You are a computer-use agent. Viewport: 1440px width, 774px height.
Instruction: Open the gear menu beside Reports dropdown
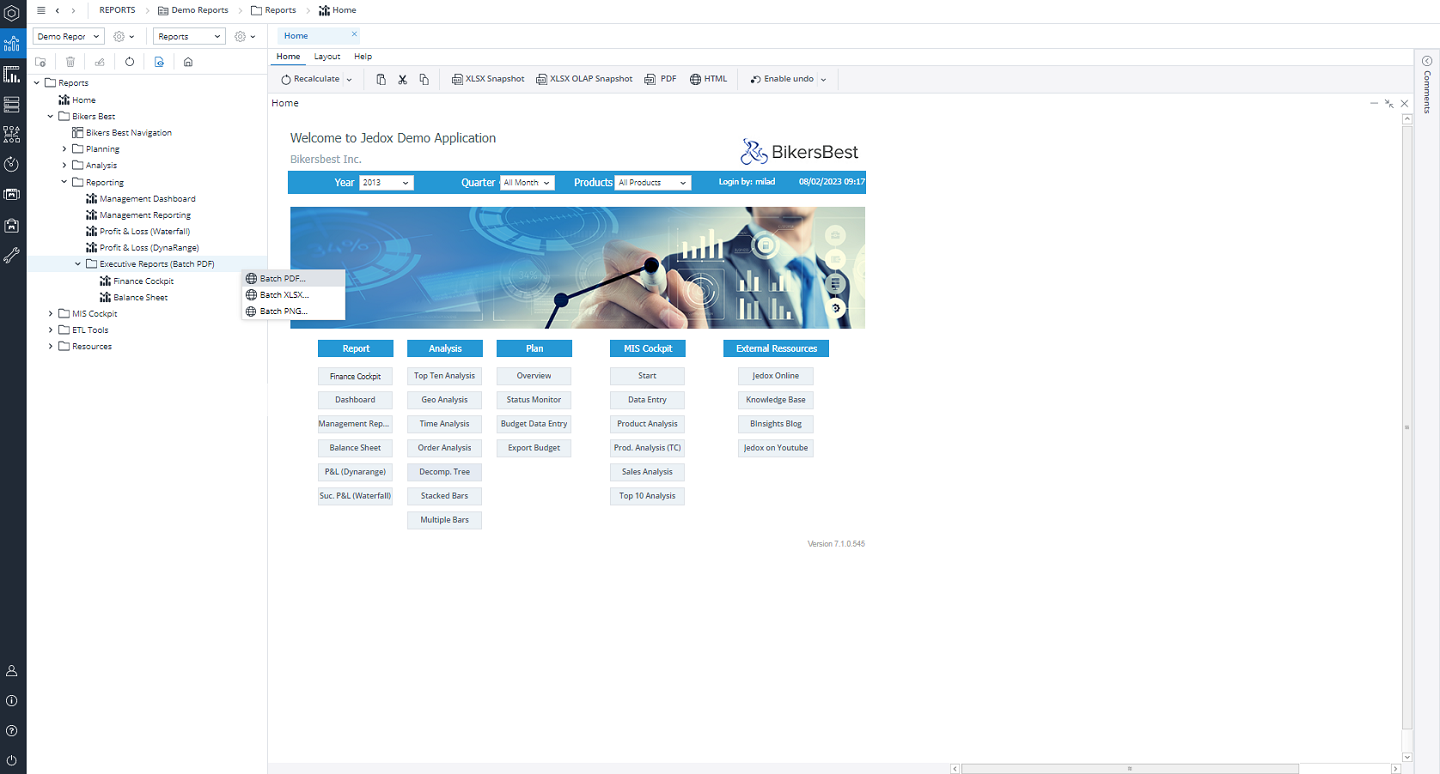tap(245, 36)
